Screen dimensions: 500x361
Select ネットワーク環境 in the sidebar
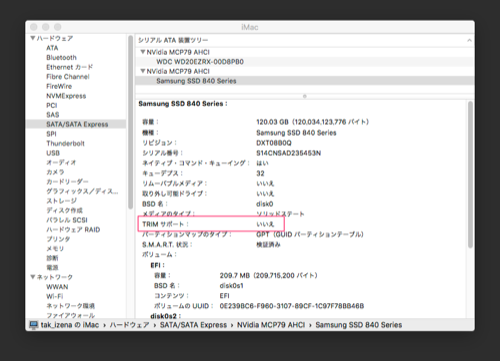coord(70,306)
